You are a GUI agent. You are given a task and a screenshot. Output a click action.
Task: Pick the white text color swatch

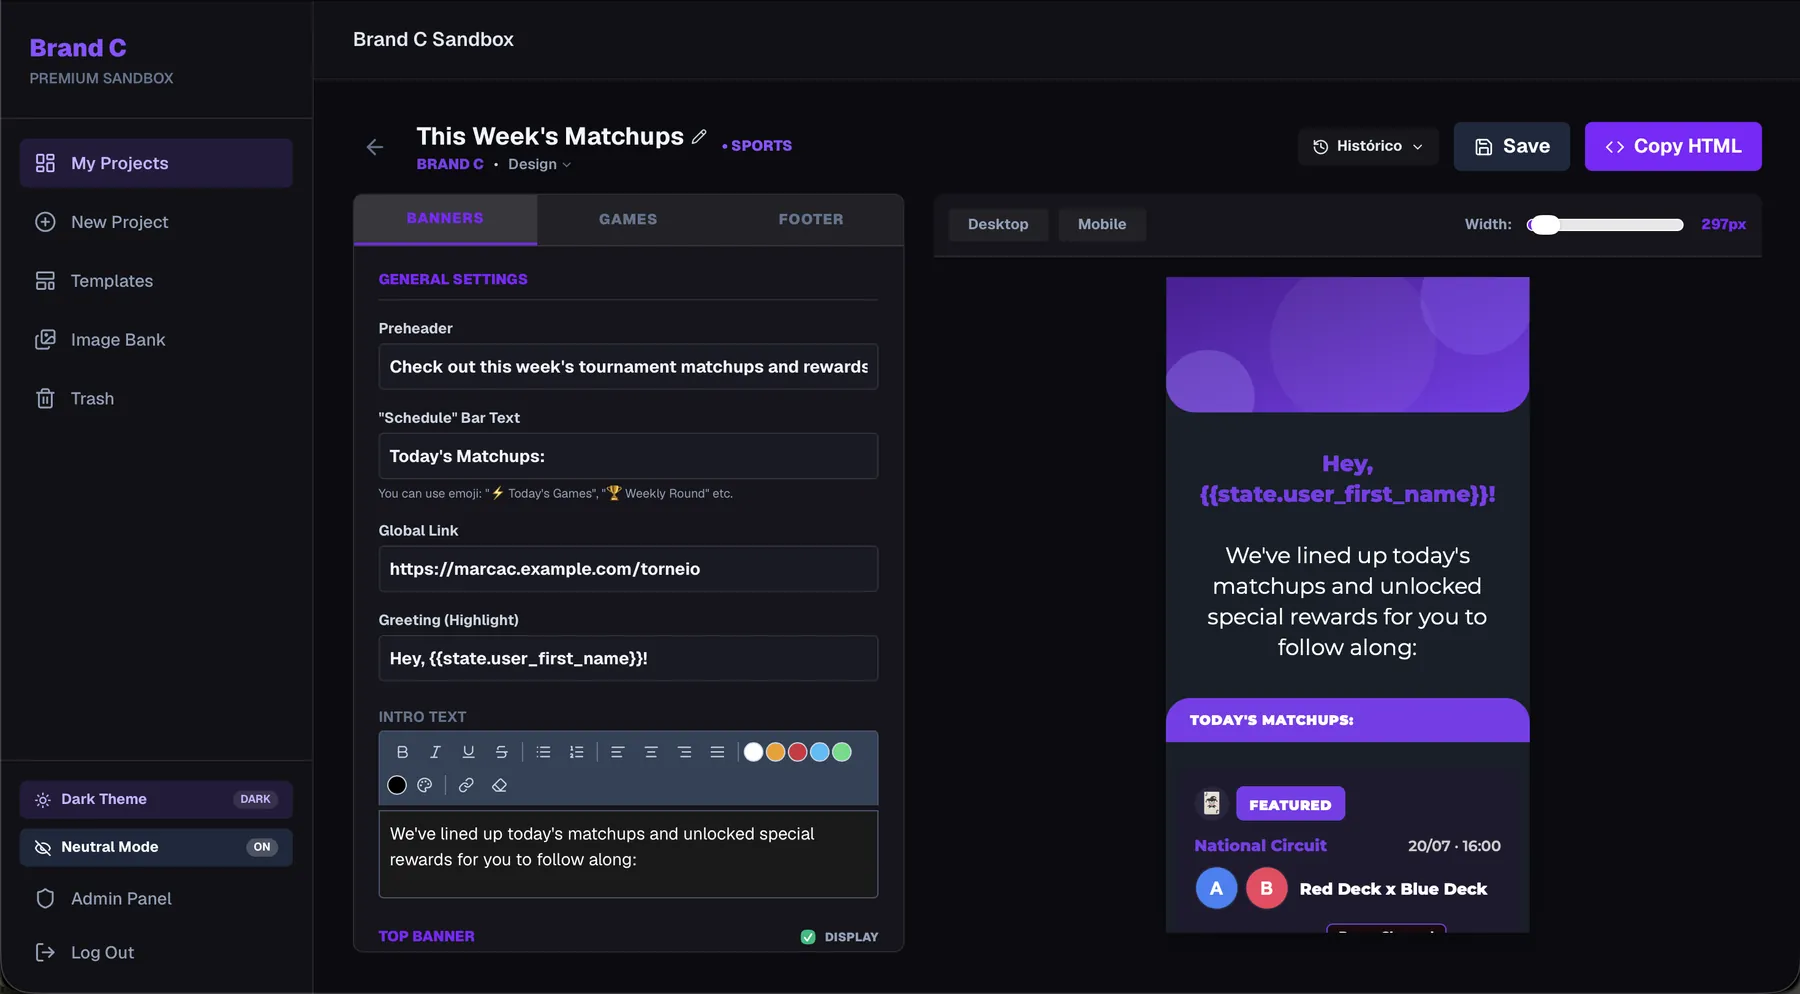[754, 752]
